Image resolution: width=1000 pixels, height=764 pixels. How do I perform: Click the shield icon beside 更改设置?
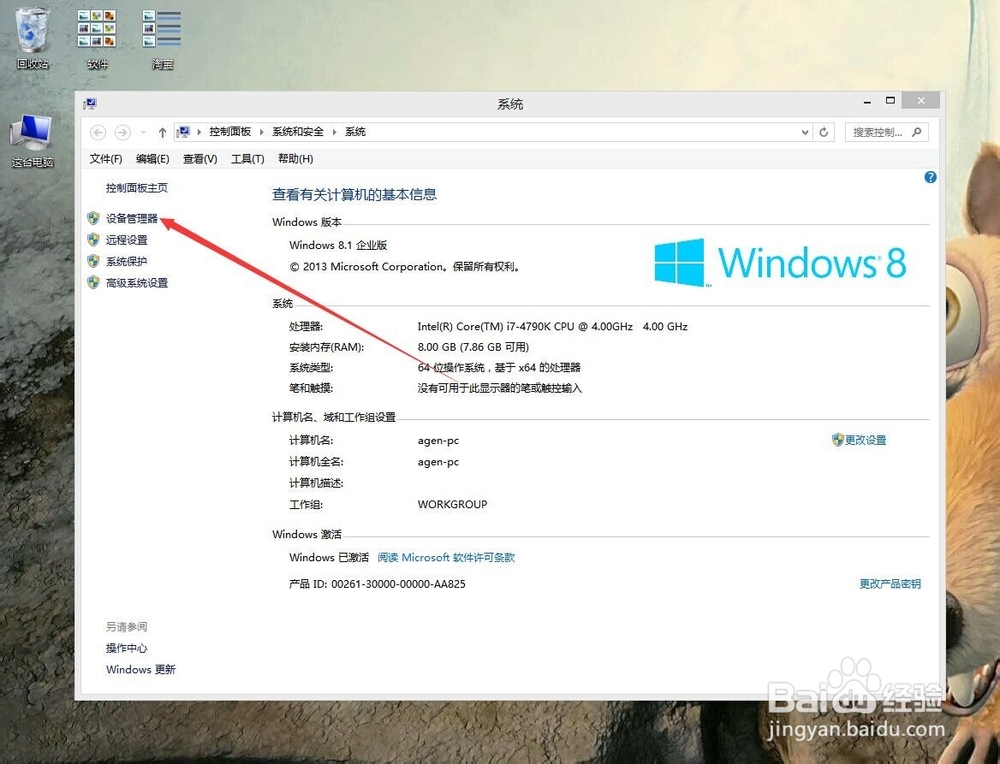(x=837, y=440)
